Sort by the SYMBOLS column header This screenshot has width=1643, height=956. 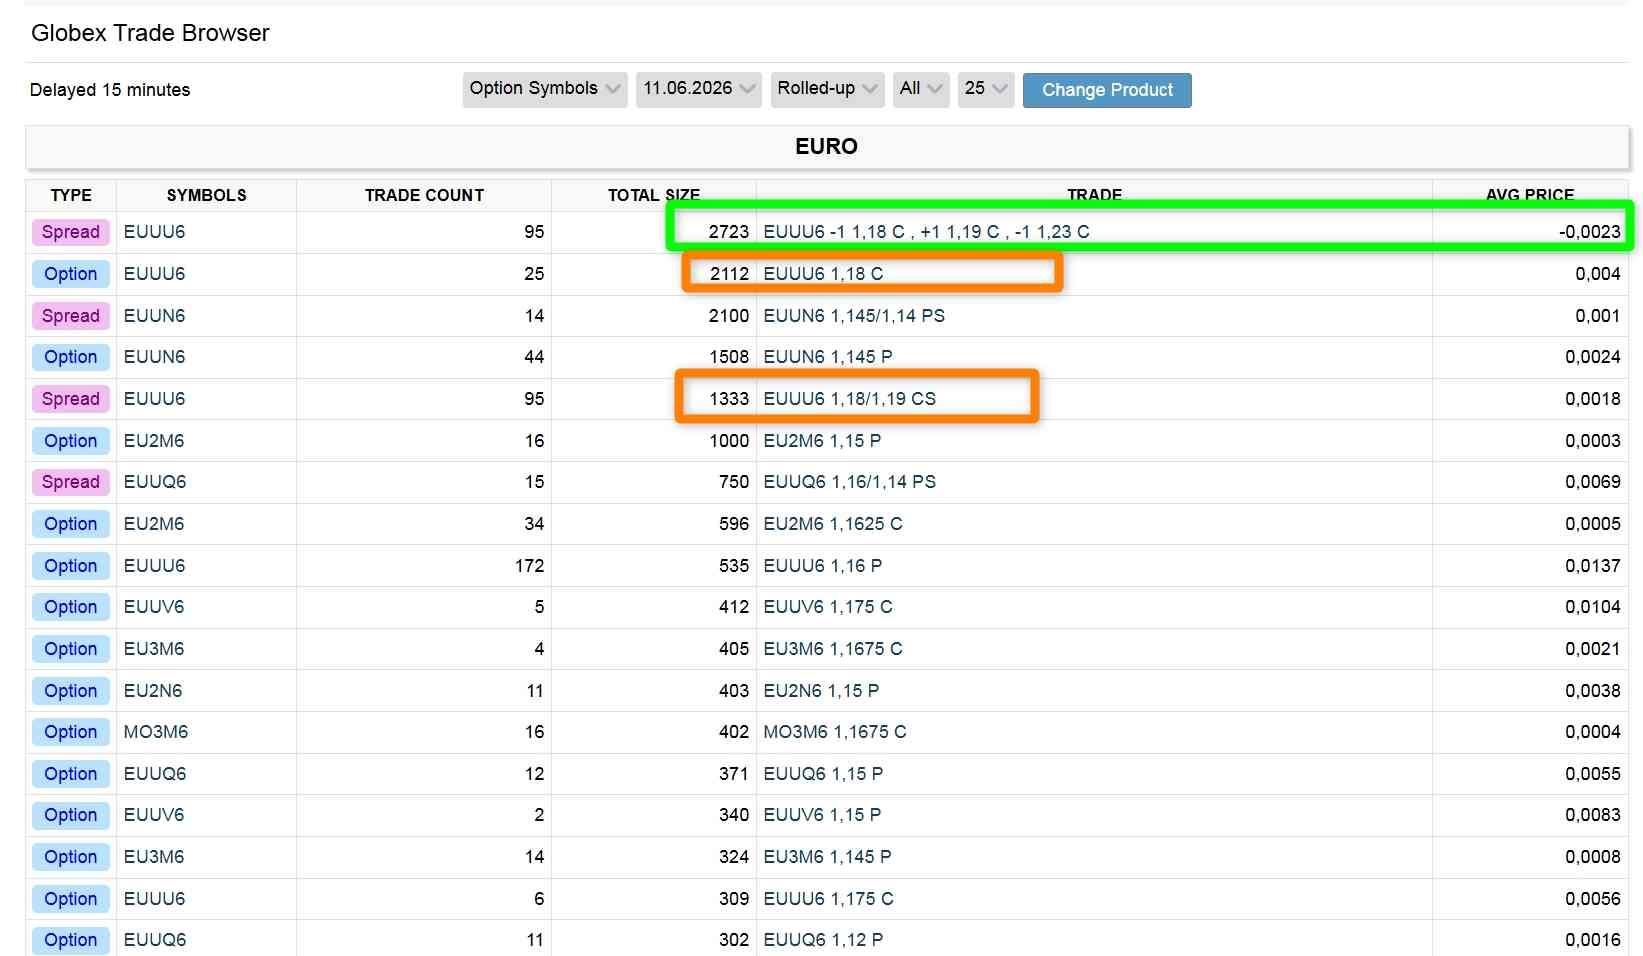(x=206, y=195)
